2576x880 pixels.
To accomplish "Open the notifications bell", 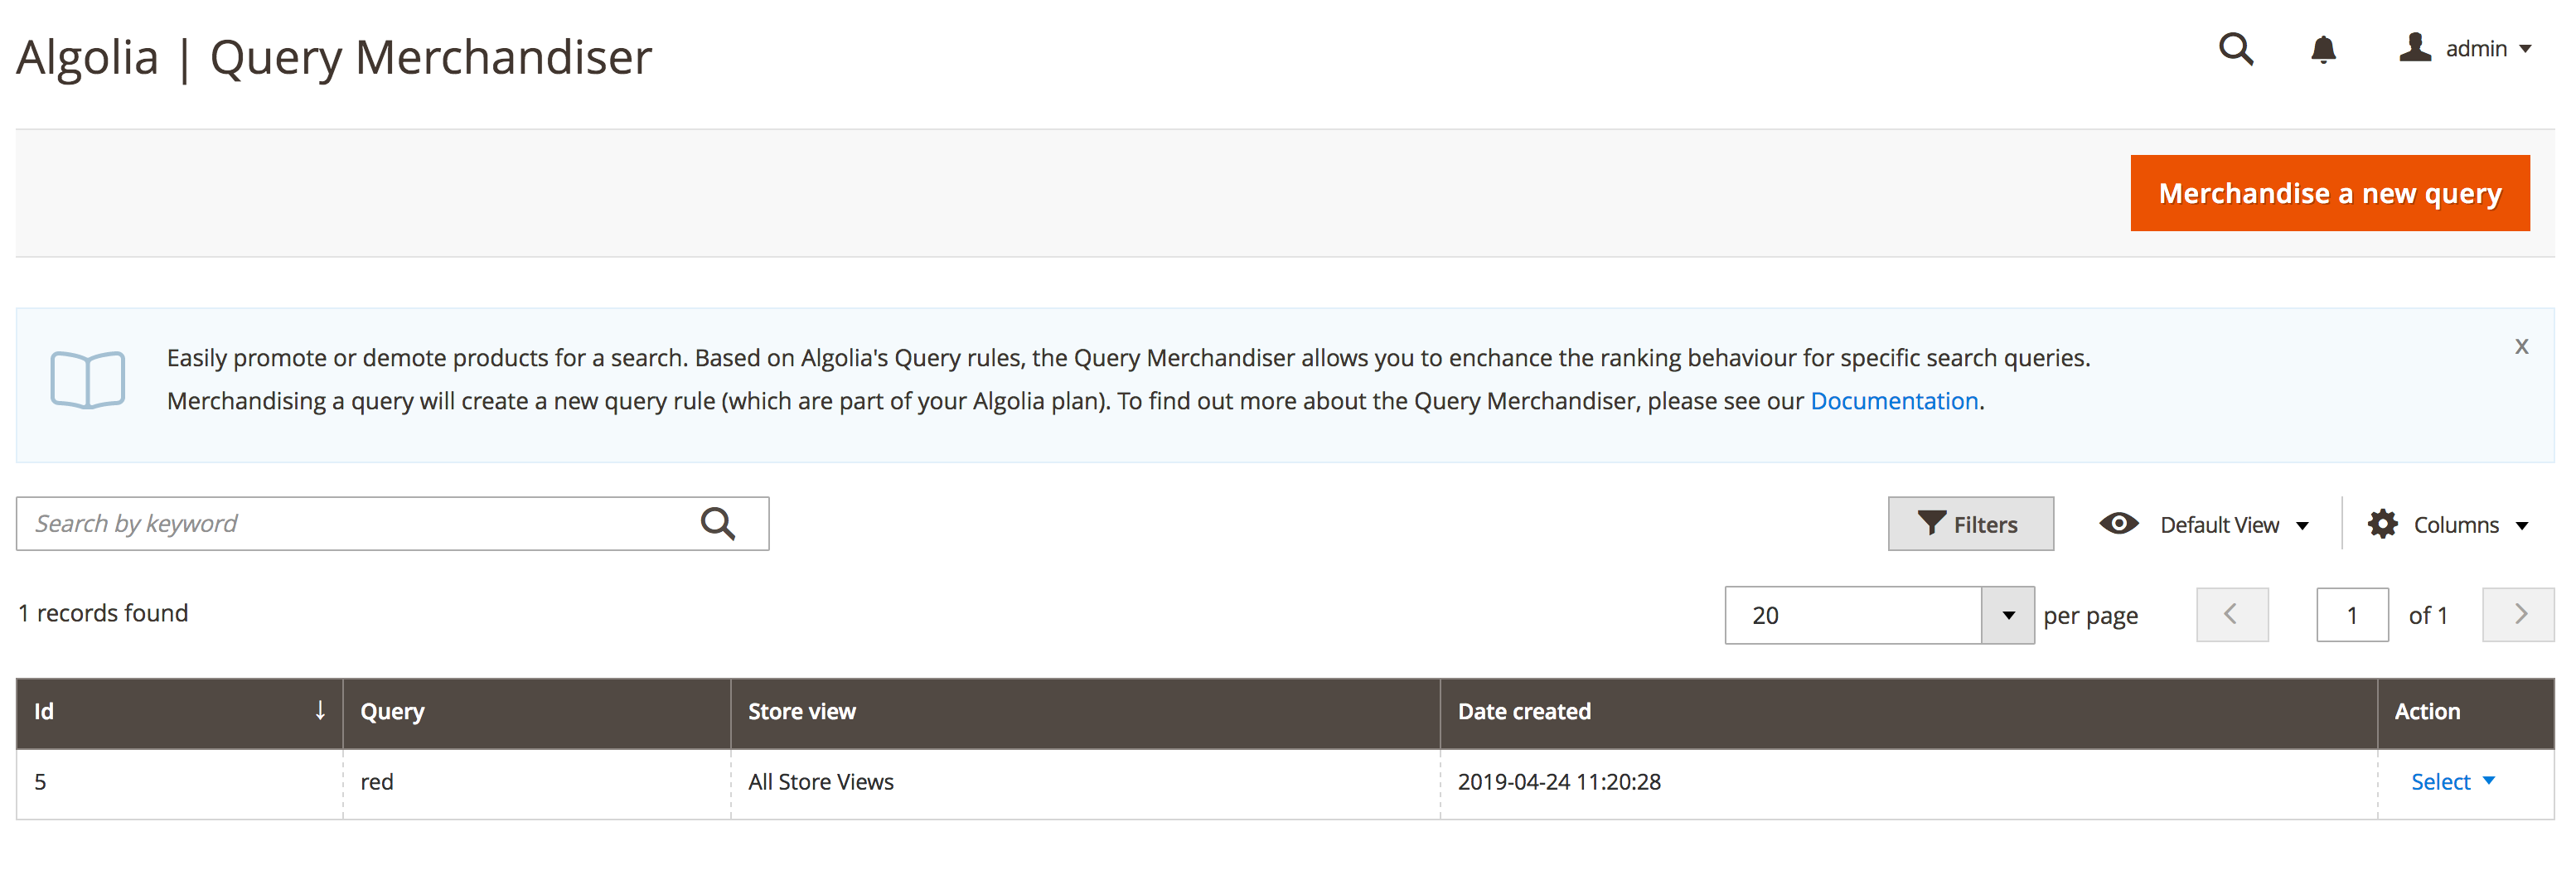I will [2324, 49].
